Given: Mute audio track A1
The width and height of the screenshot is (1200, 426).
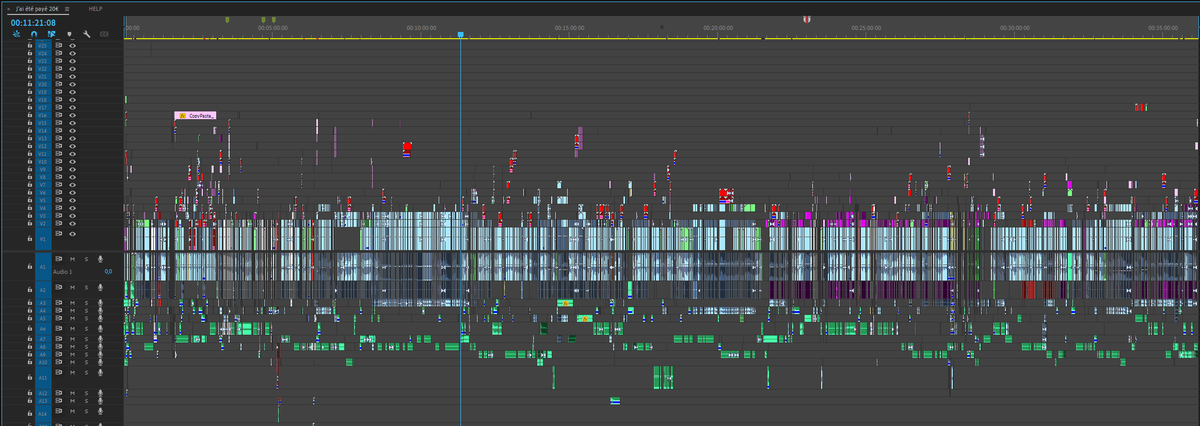Looking at the screenshot, I should 73,258.
